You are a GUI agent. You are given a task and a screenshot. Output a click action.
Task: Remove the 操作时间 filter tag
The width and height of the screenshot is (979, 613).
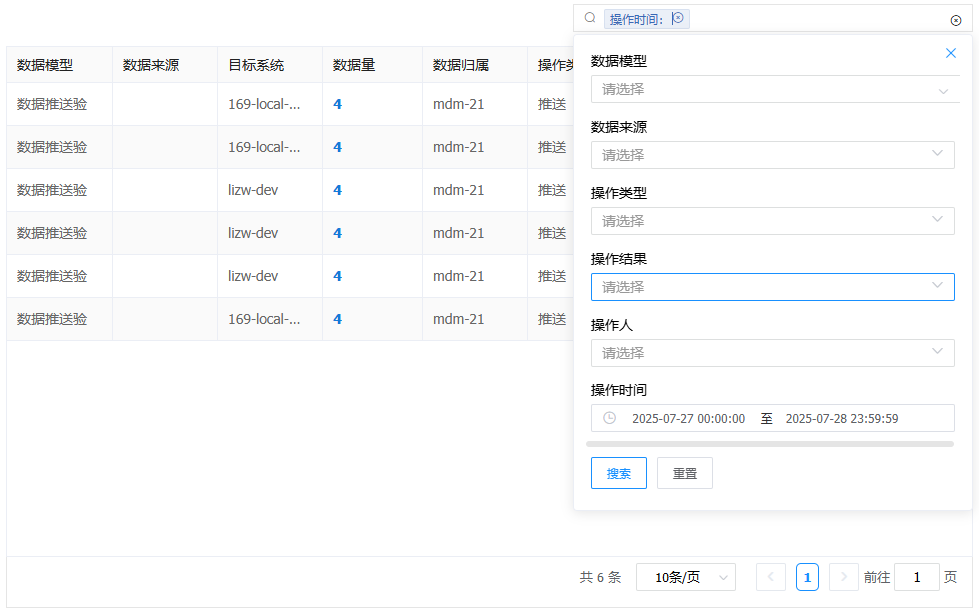coord(678,18)
